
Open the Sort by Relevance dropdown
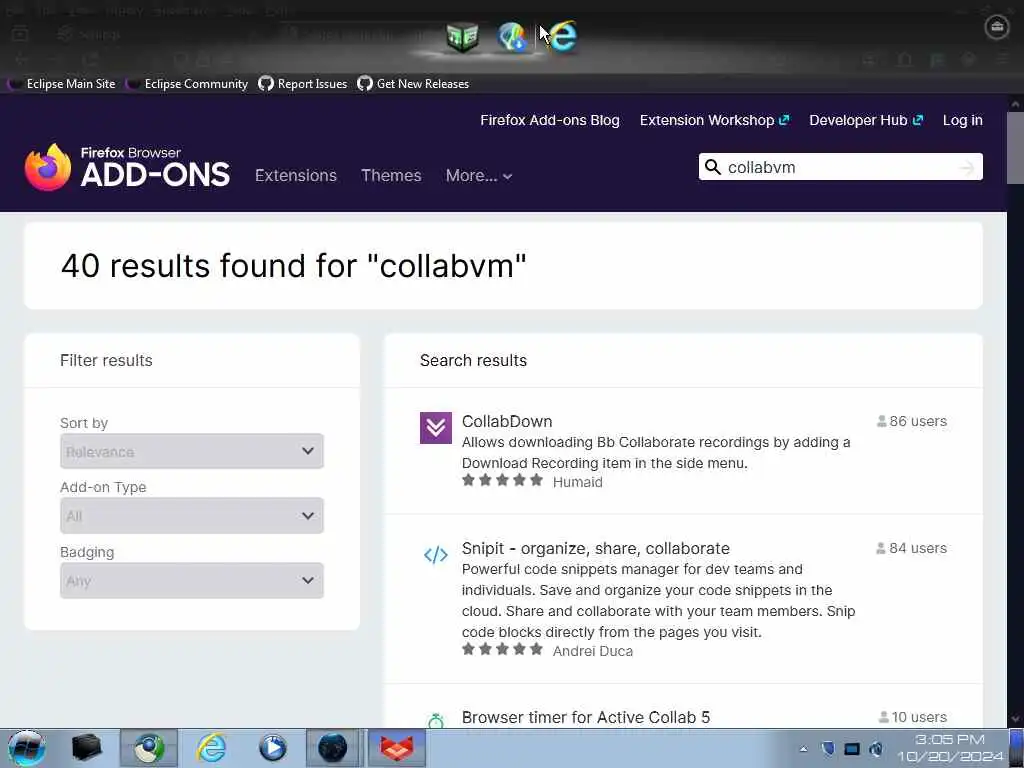pyautogui.click(x=192, y=451)
